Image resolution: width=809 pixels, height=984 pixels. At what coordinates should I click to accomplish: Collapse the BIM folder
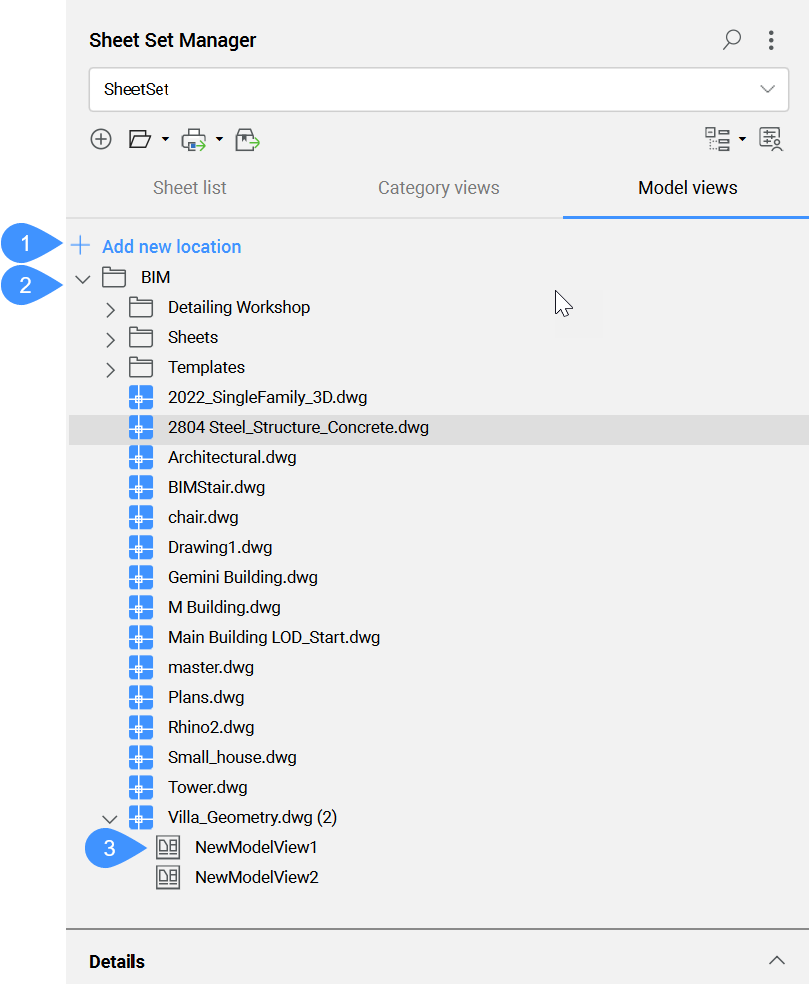(82, 278)
